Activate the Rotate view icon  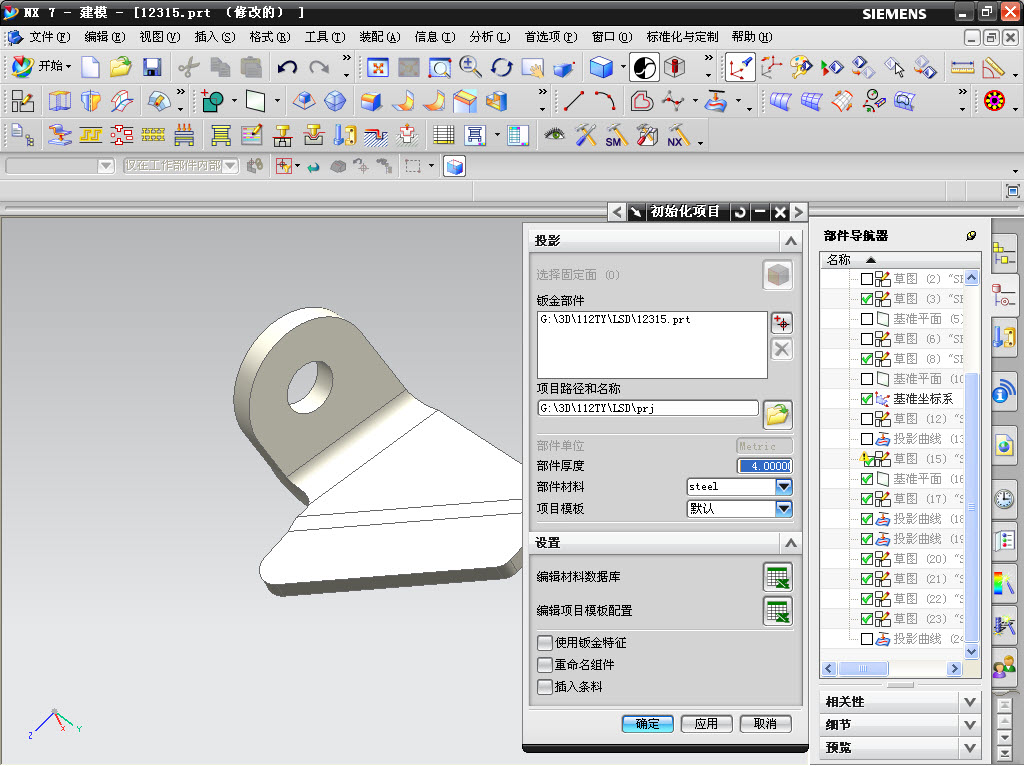tap(502, 67)
